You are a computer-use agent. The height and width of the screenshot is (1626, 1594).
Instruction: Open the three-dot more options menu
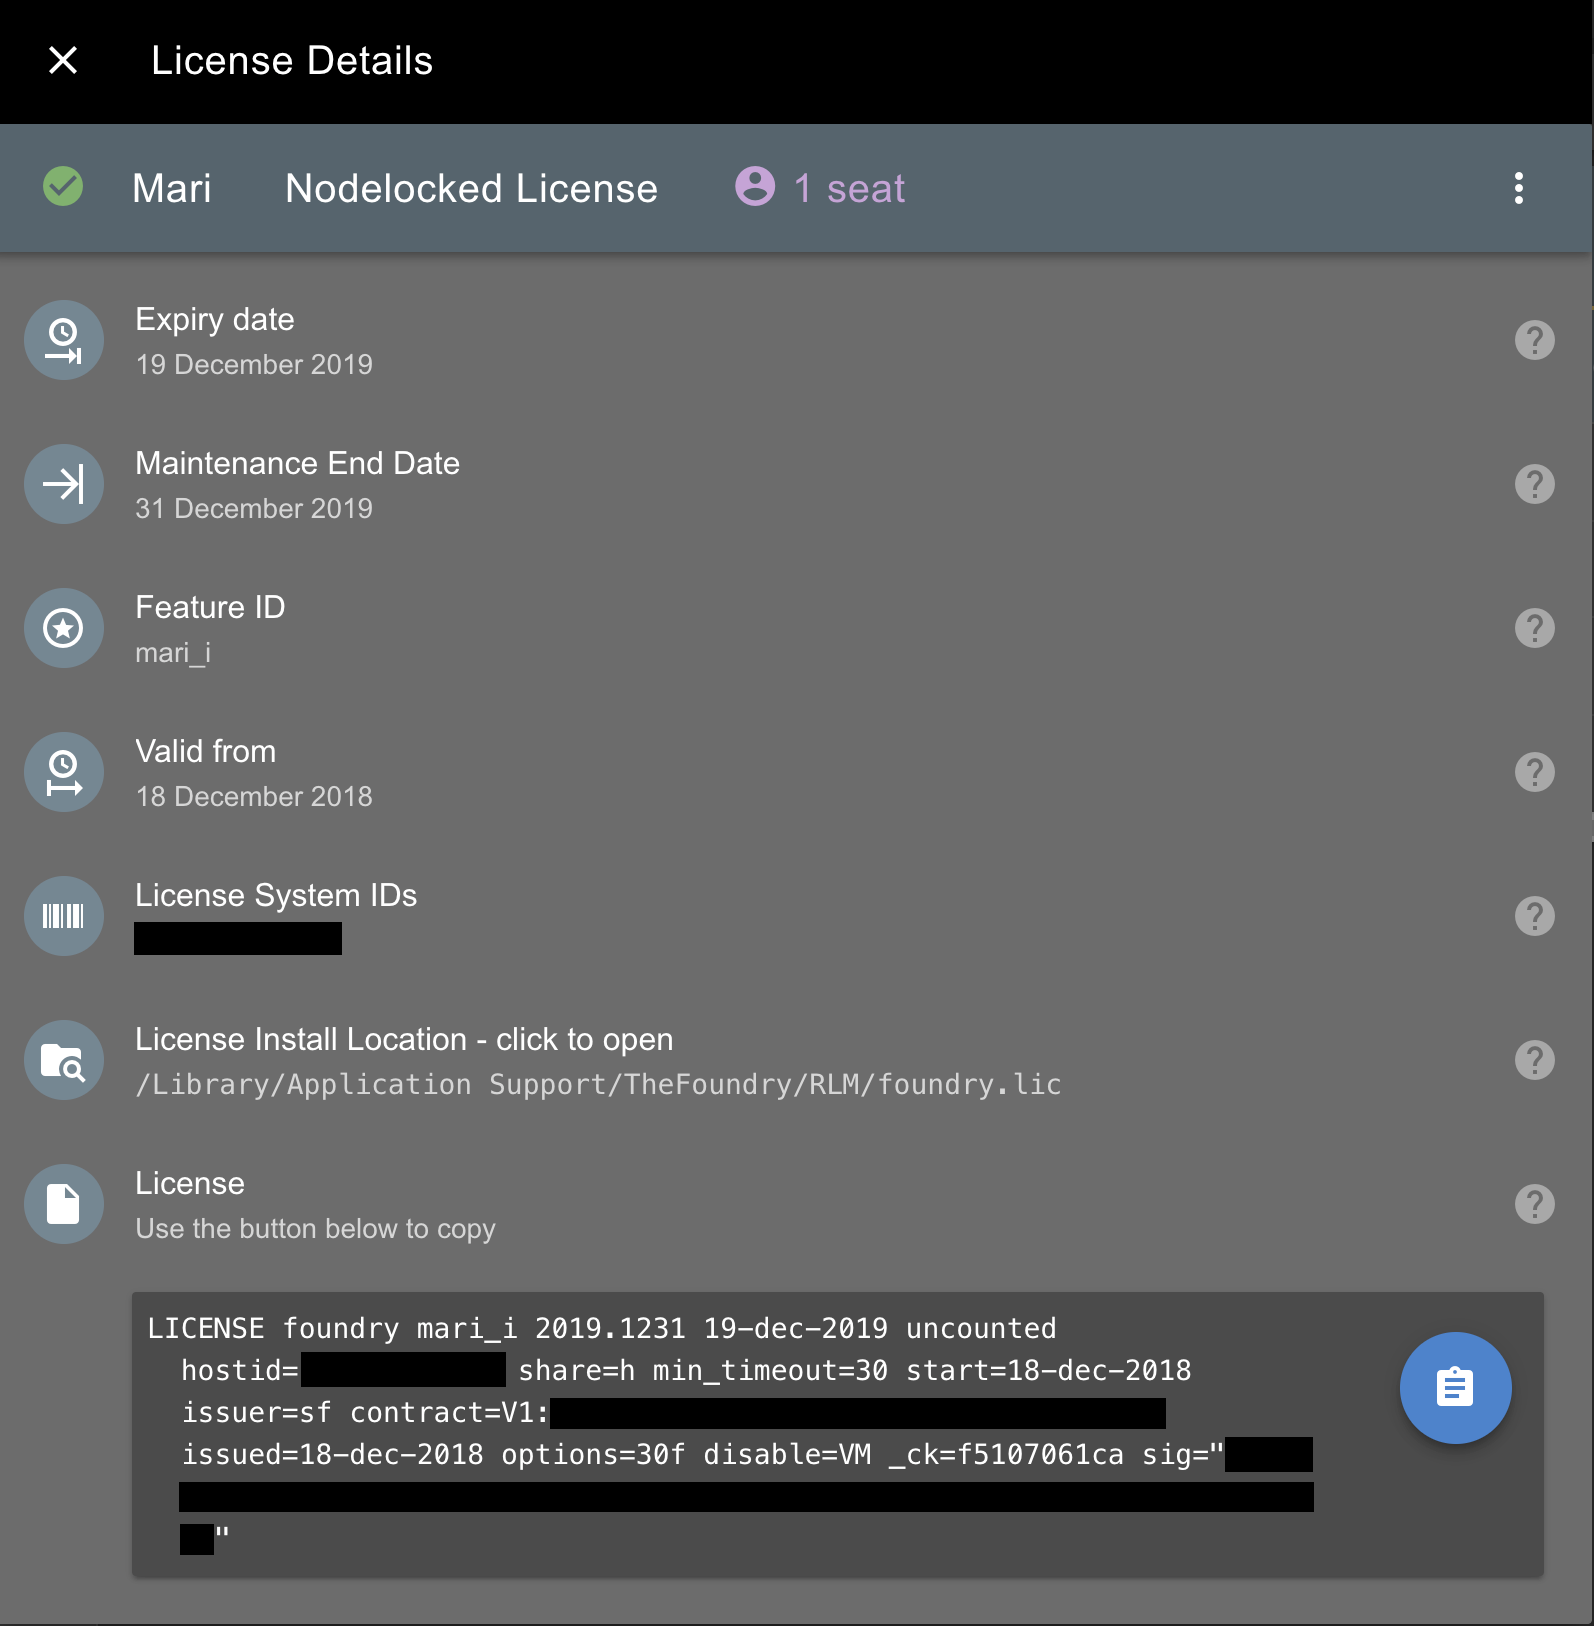click(x=1518, y=188)
